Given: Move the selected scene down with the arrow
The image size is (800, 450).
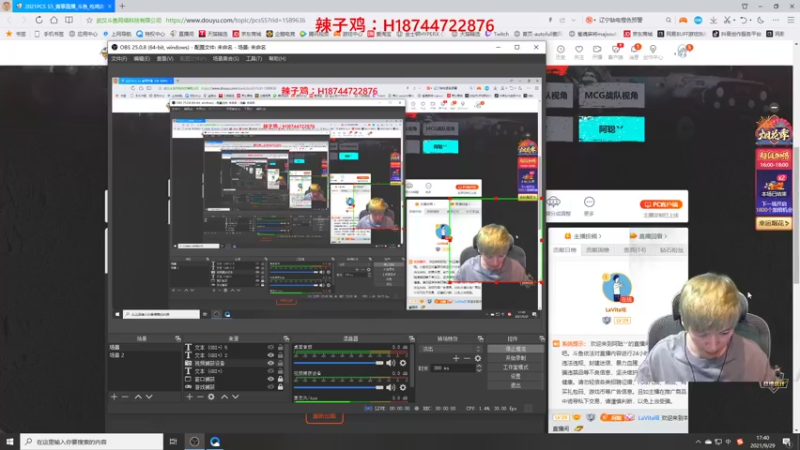Looking at the screenshot, I should [149, 396].
